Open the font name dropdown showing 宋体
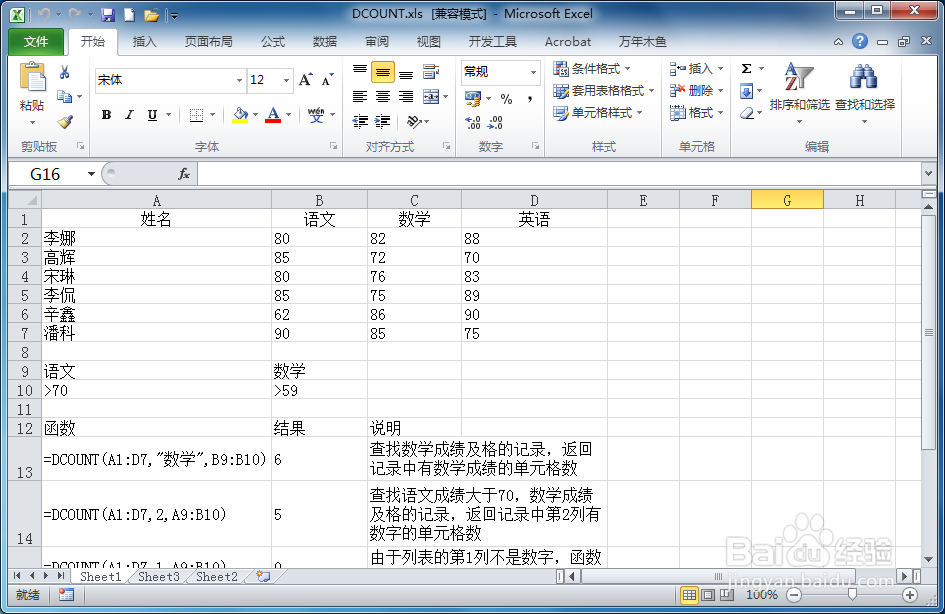 click(x=239, y=80)
